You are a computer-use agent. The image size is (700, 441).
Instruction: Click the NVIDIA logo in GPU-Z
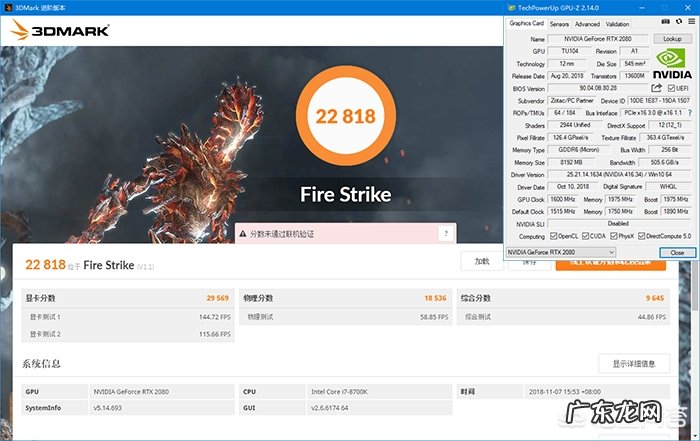click(672, 64)
